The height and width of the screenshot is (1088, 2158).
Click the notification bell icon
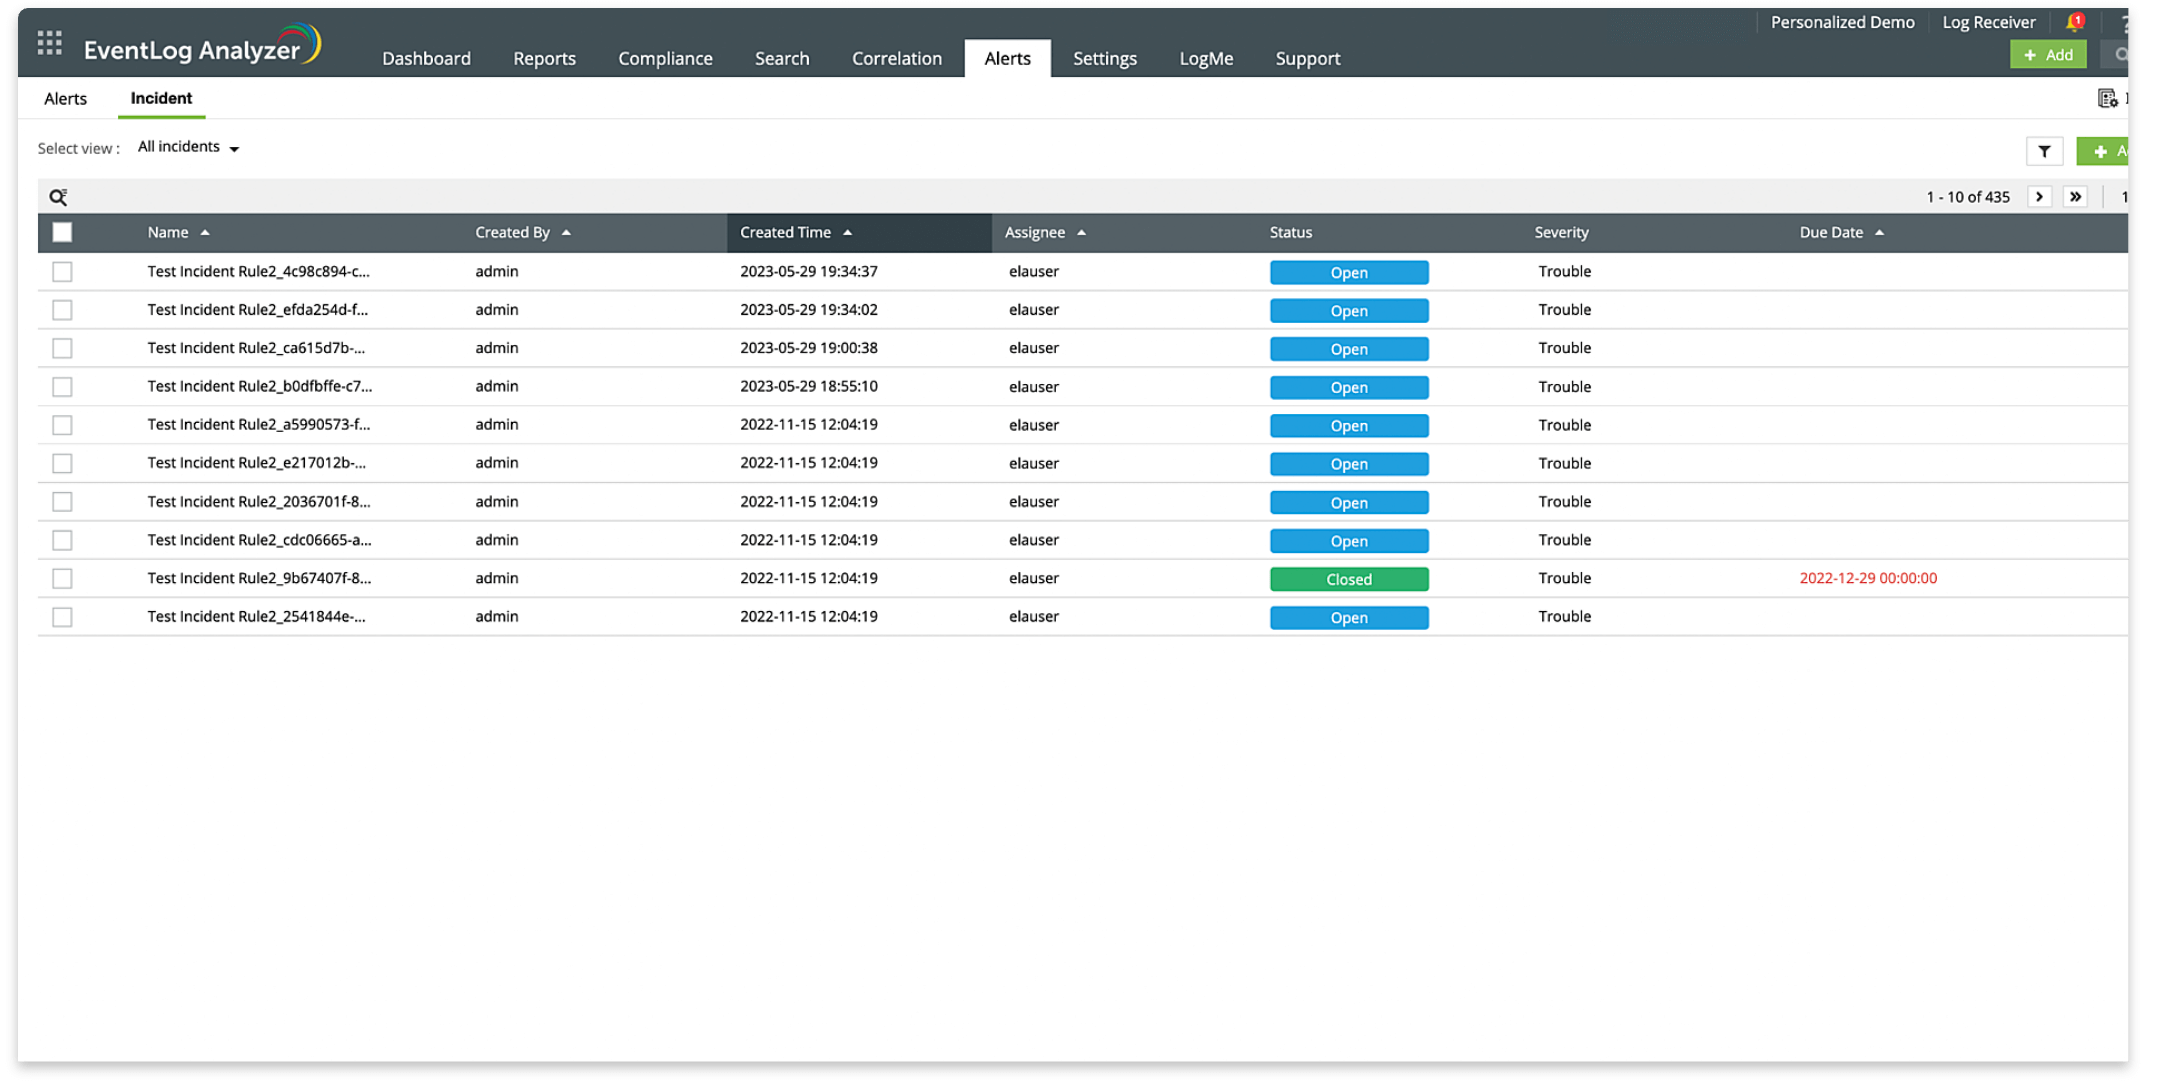click(x=2073, y=22)
